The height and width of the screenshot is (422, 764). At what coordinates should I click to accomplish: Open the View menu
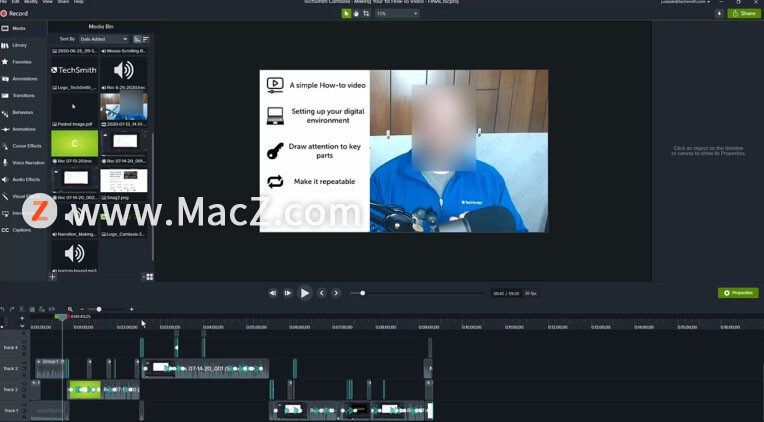pyautogui.click(x=48, y=2)
